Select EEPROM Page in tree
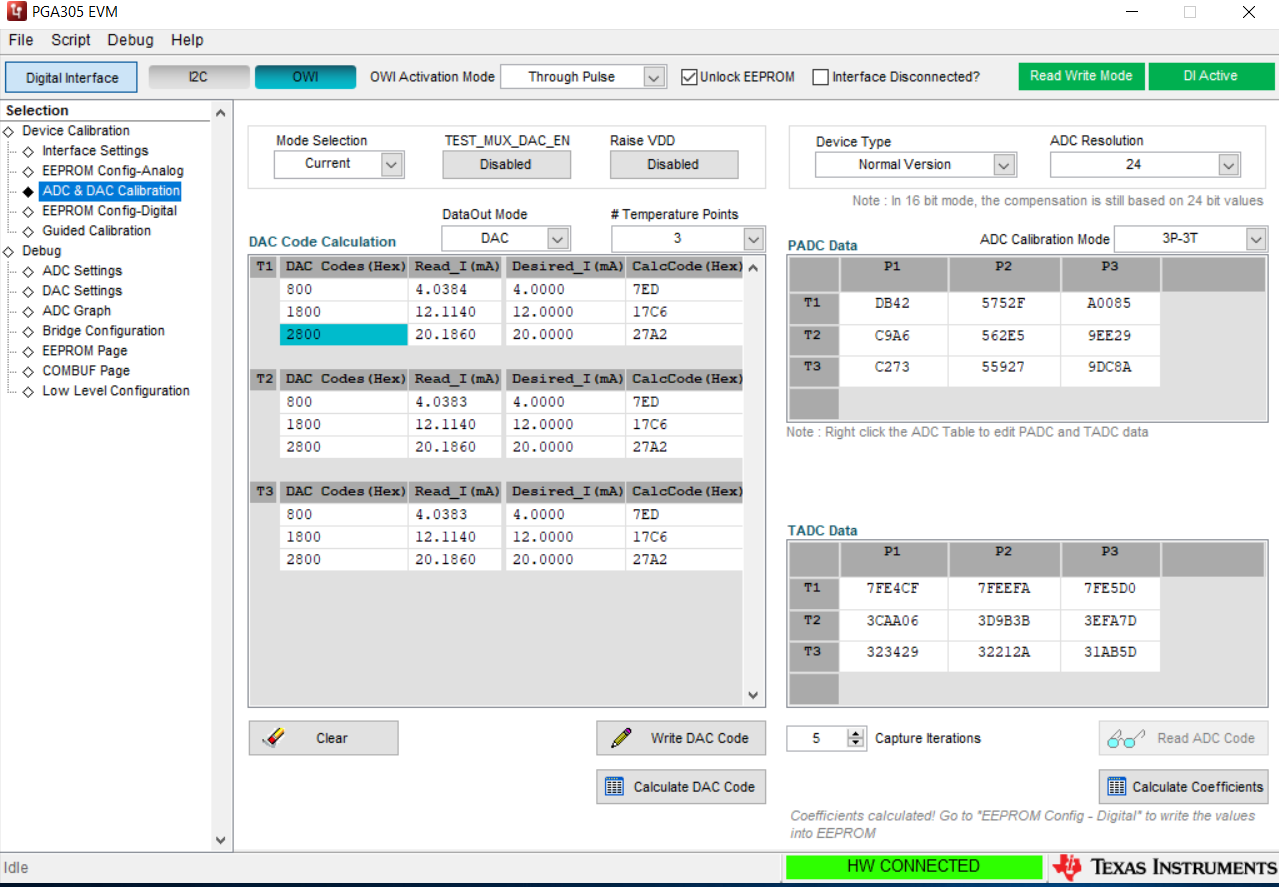The width and height of the screenshot is (1279, 887). click(85, 351)
